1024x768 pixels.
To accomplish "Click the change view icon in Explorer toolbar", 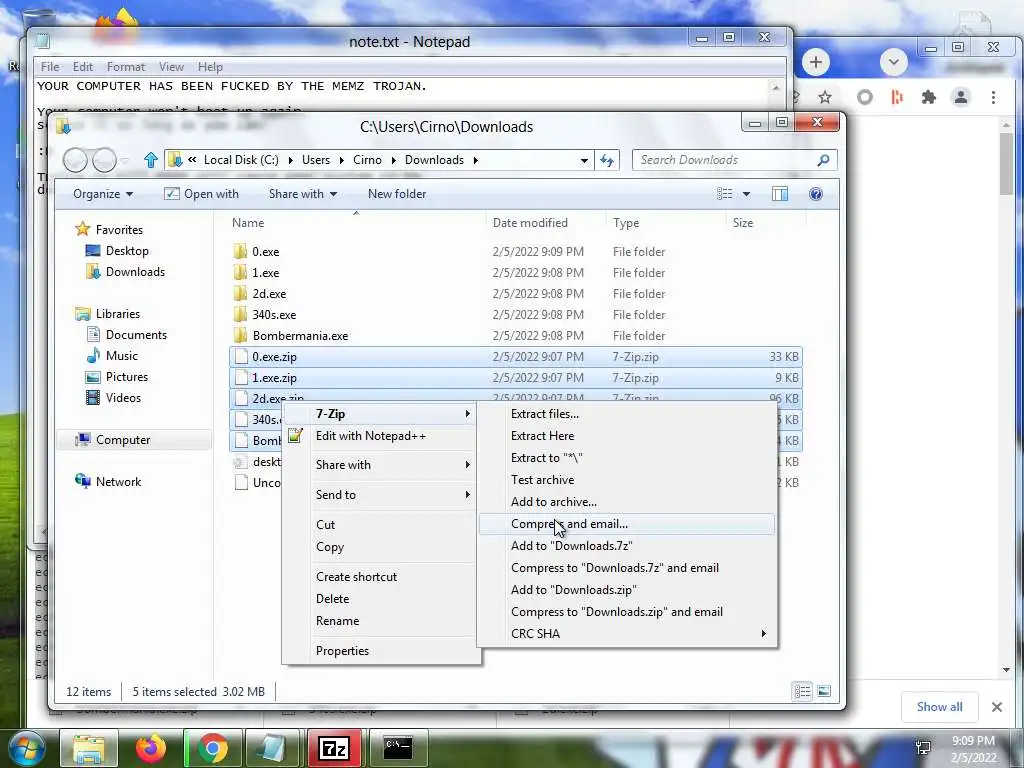I will pyautogui.click(x=724, y=194).
